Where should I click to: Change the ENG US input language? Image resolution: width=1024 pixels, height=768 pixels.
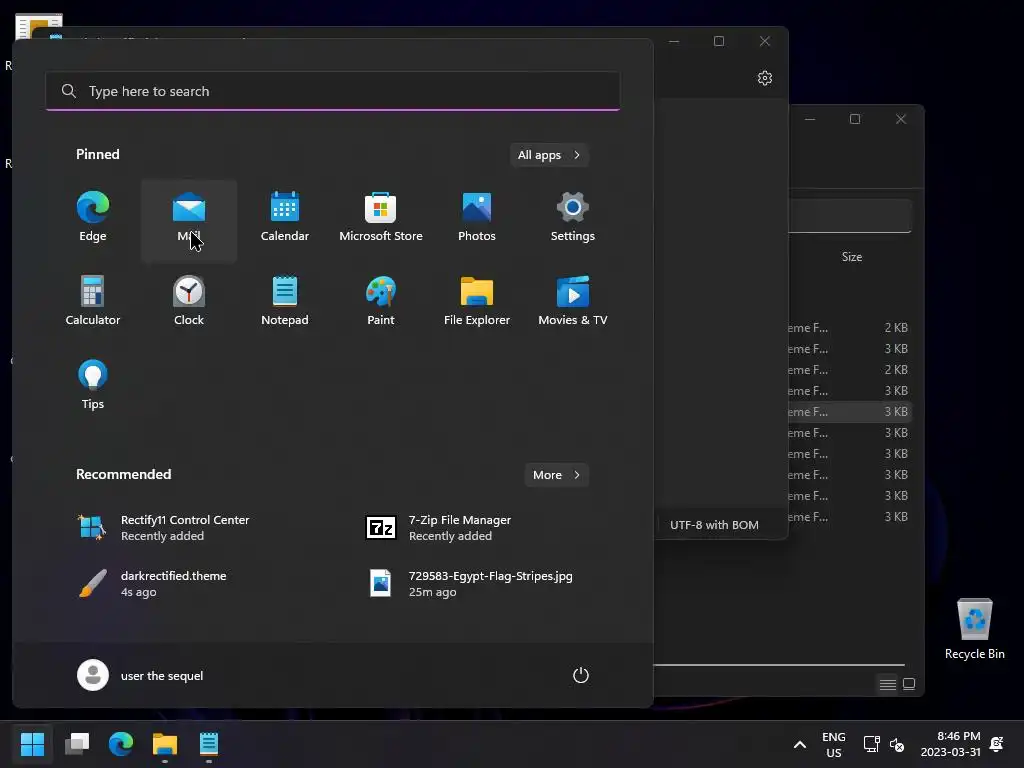[833, 744]
